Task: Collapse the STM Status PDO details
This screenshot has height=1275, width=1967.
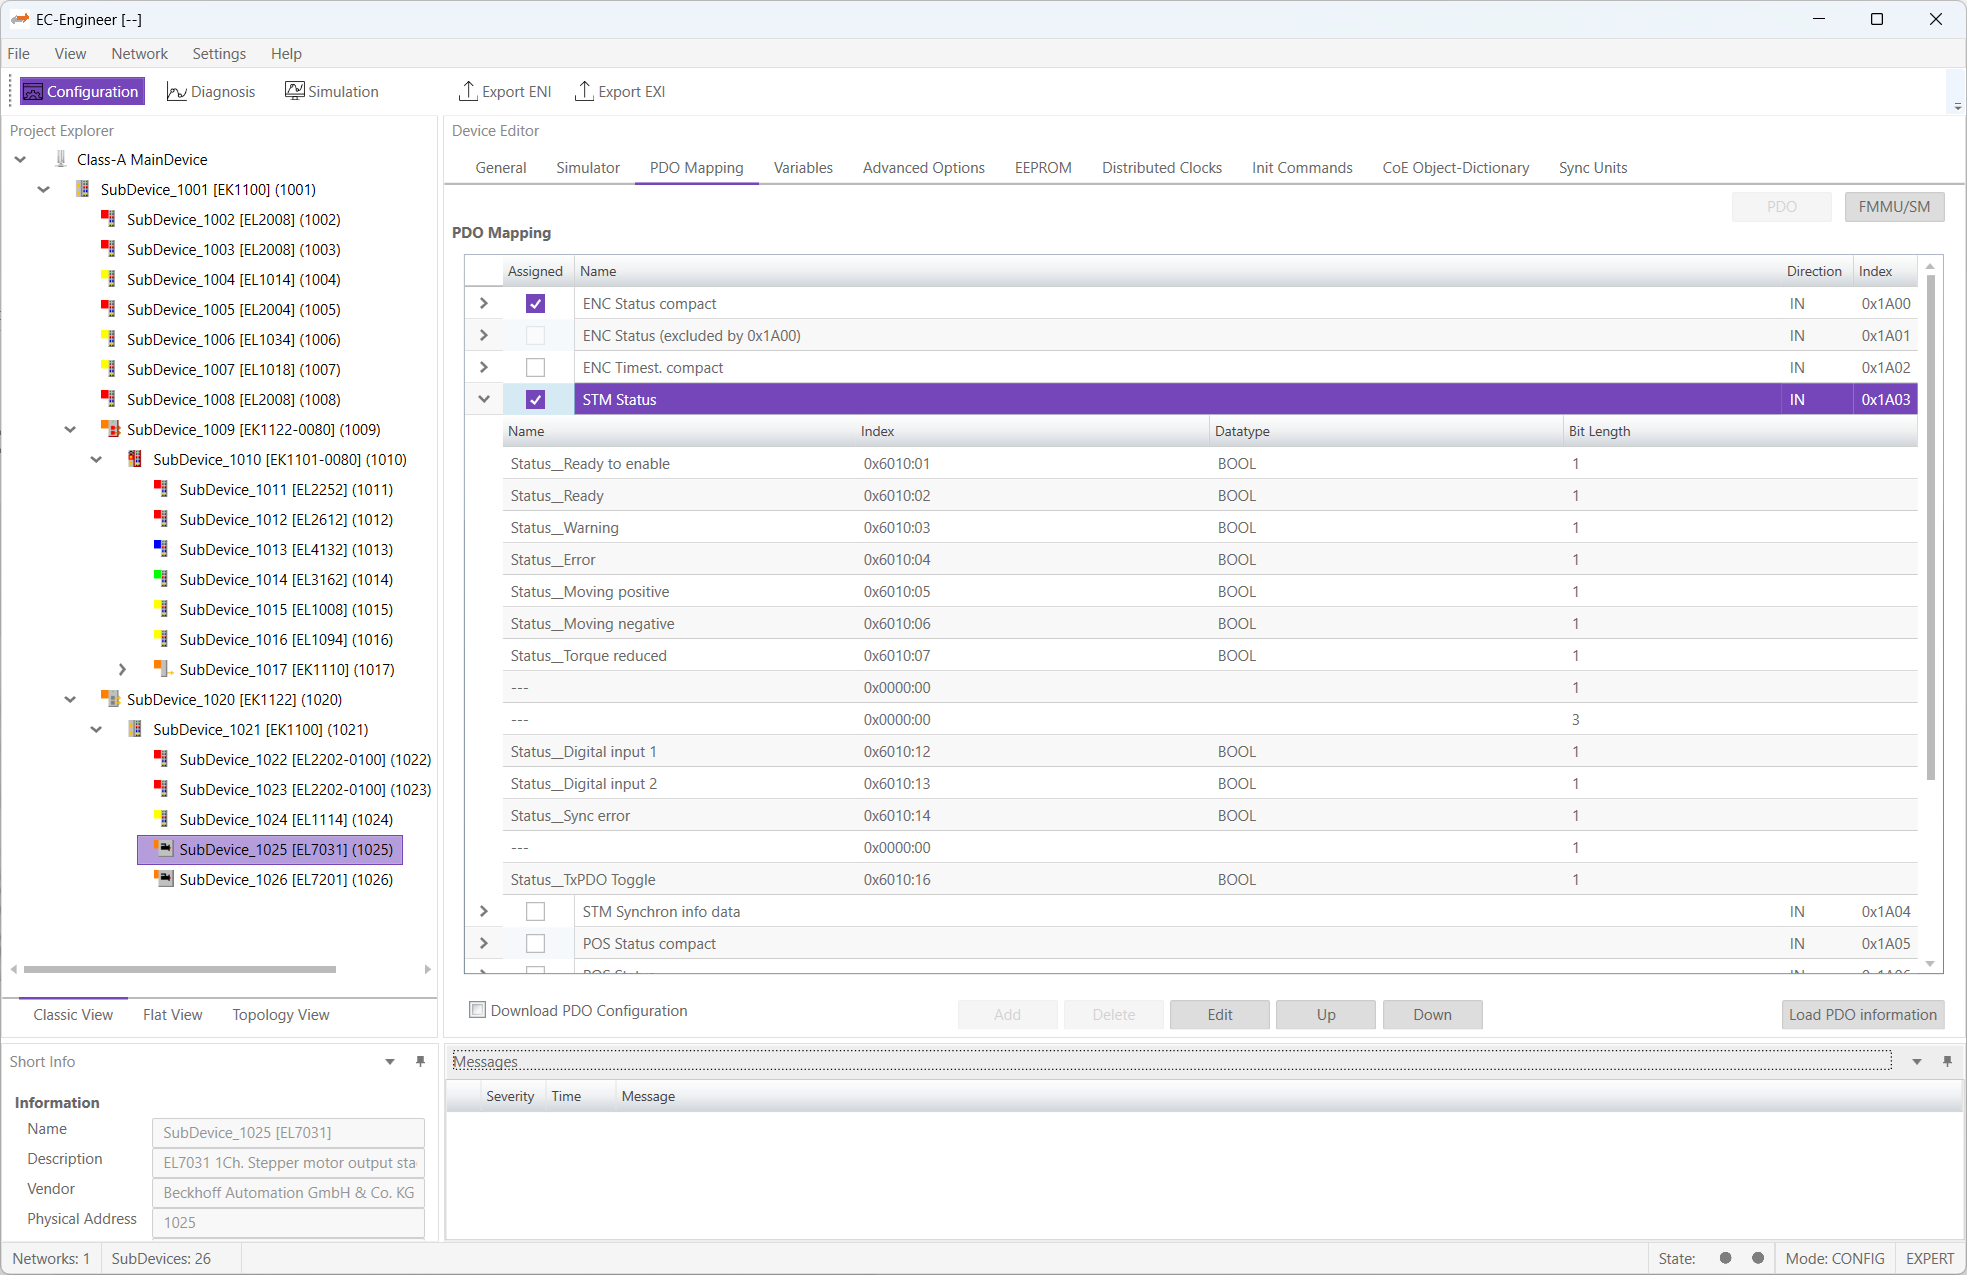Action: (x=483, y=399)
